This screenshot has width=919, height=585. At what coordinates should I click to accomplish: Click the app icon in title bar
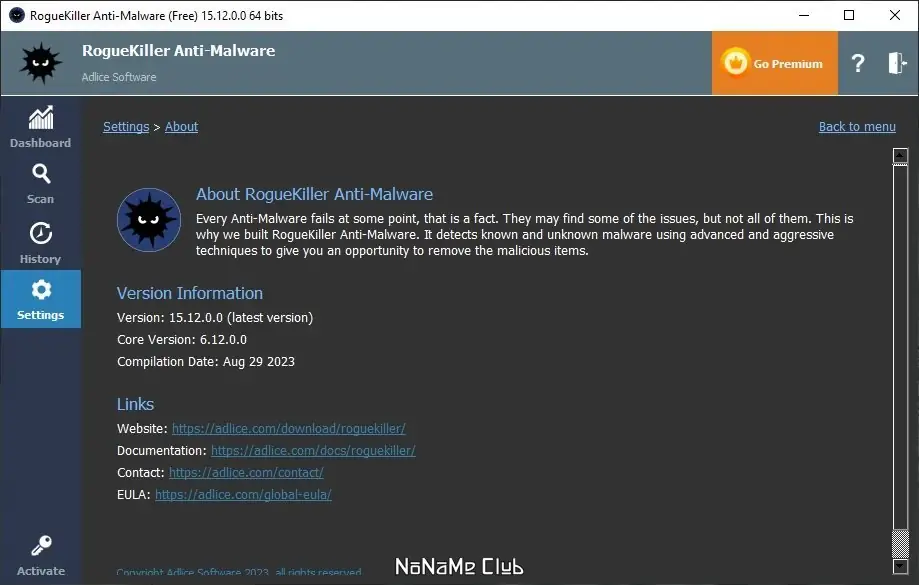pos(17,15)
